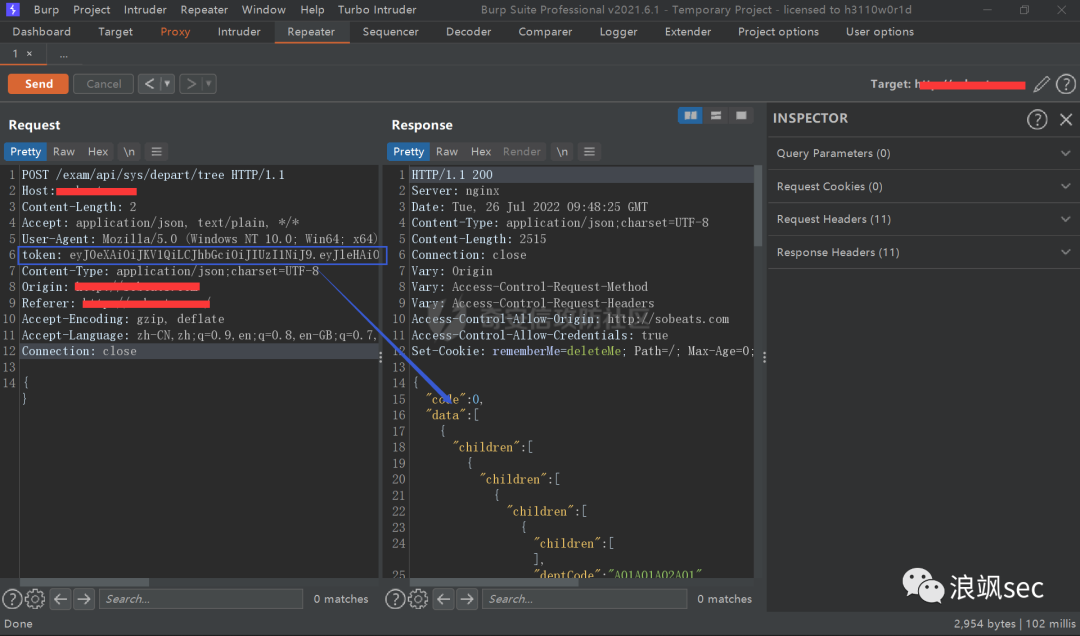Toggle non-printable characters in Response panel
Screen dimensions: 1080x636
562,152
